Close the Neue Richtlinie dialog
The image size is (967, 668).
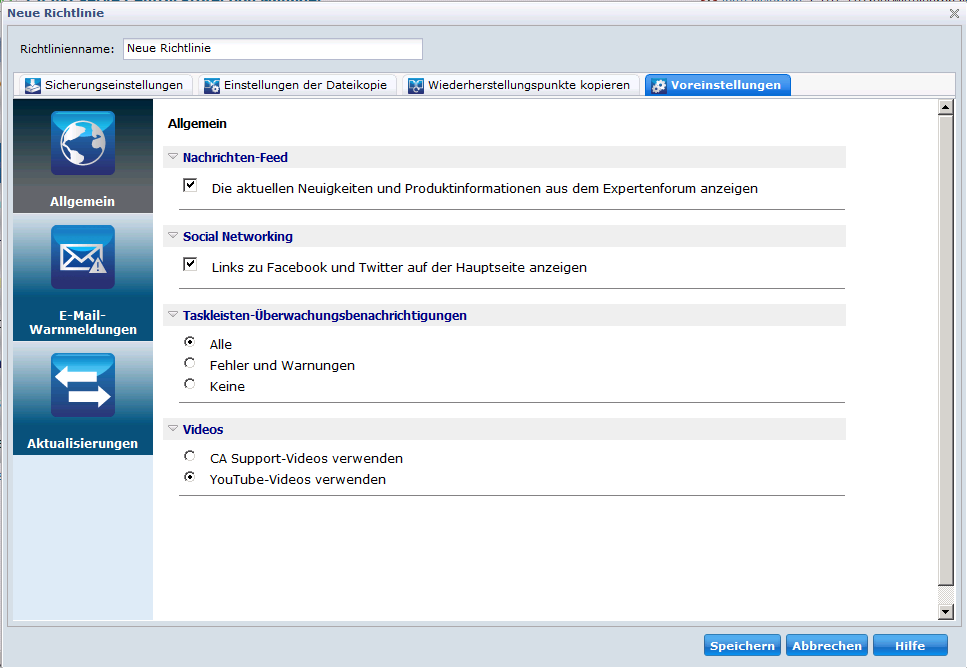click(953, 13)
